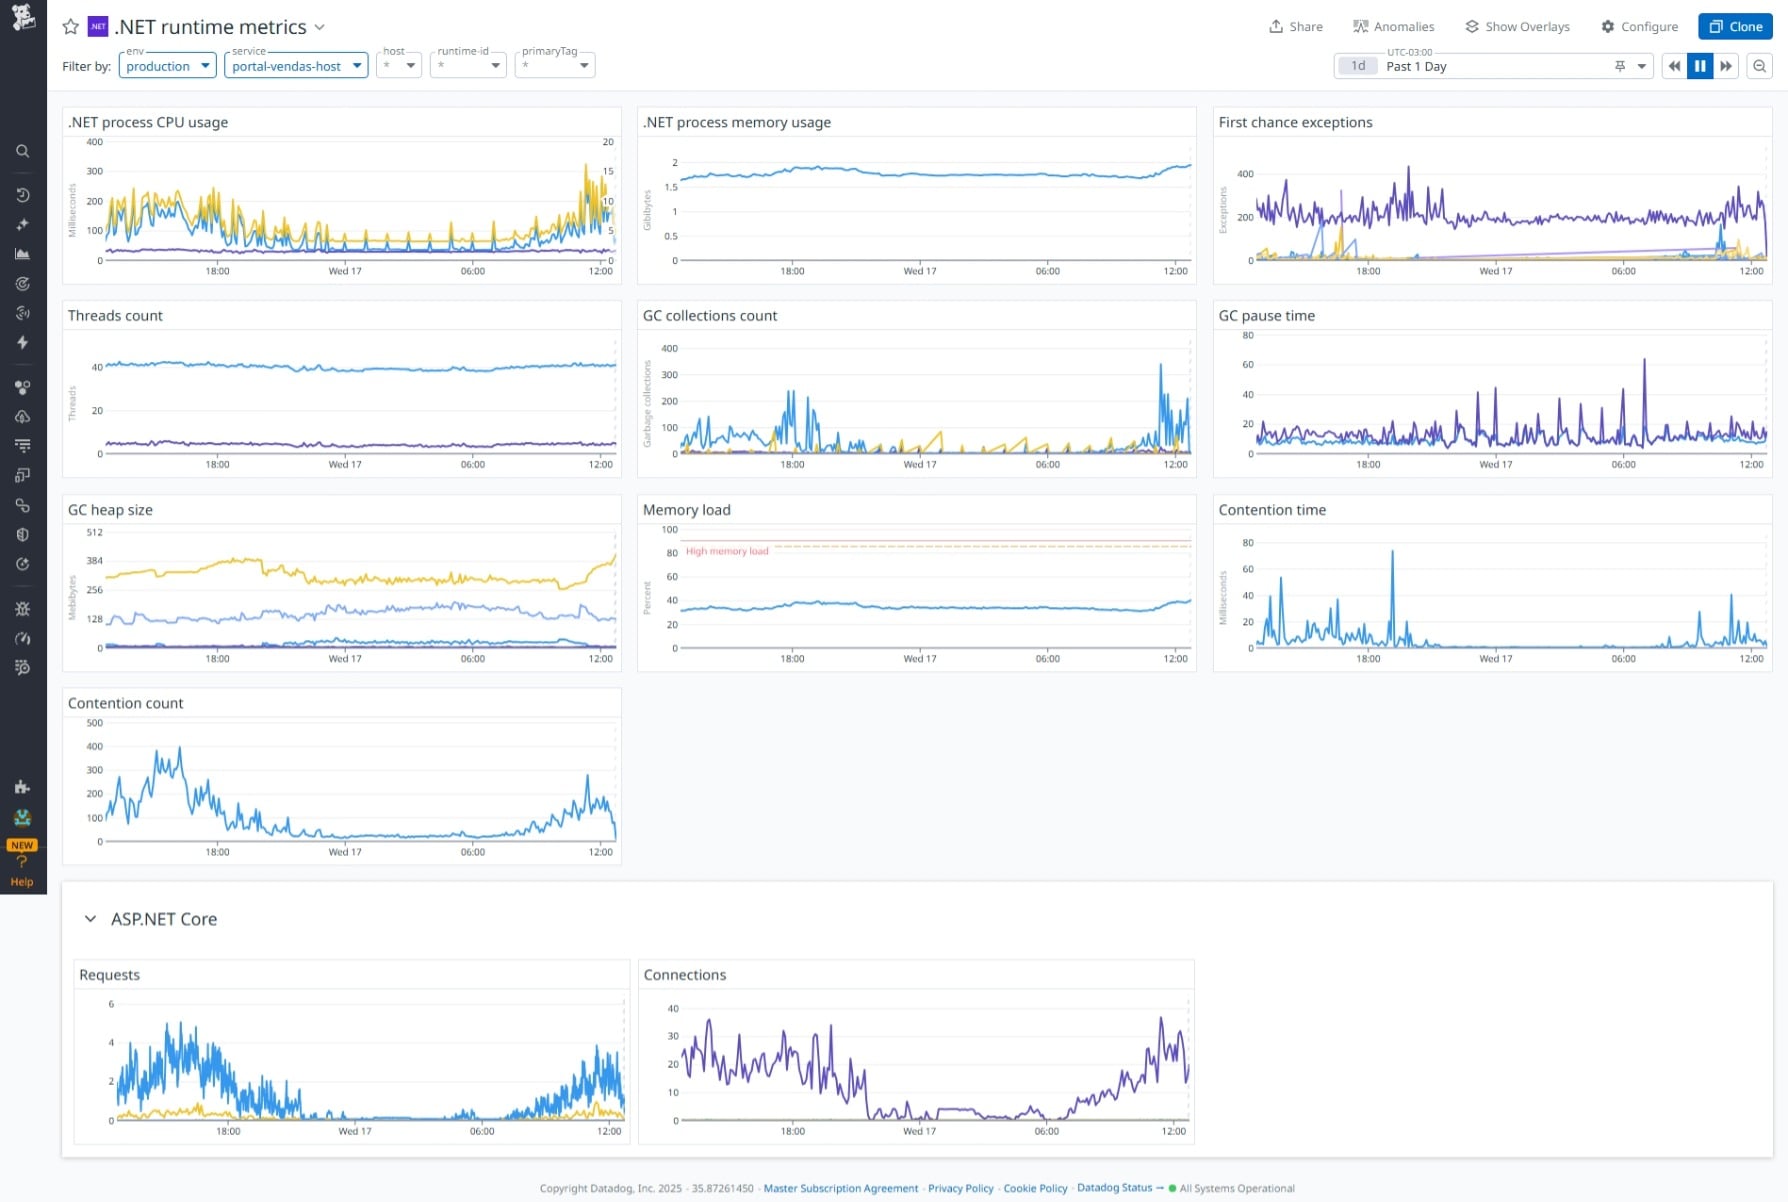Open Help from the bottom of the sidebar
1788x1202 pixels.
(x=21, y=872)
